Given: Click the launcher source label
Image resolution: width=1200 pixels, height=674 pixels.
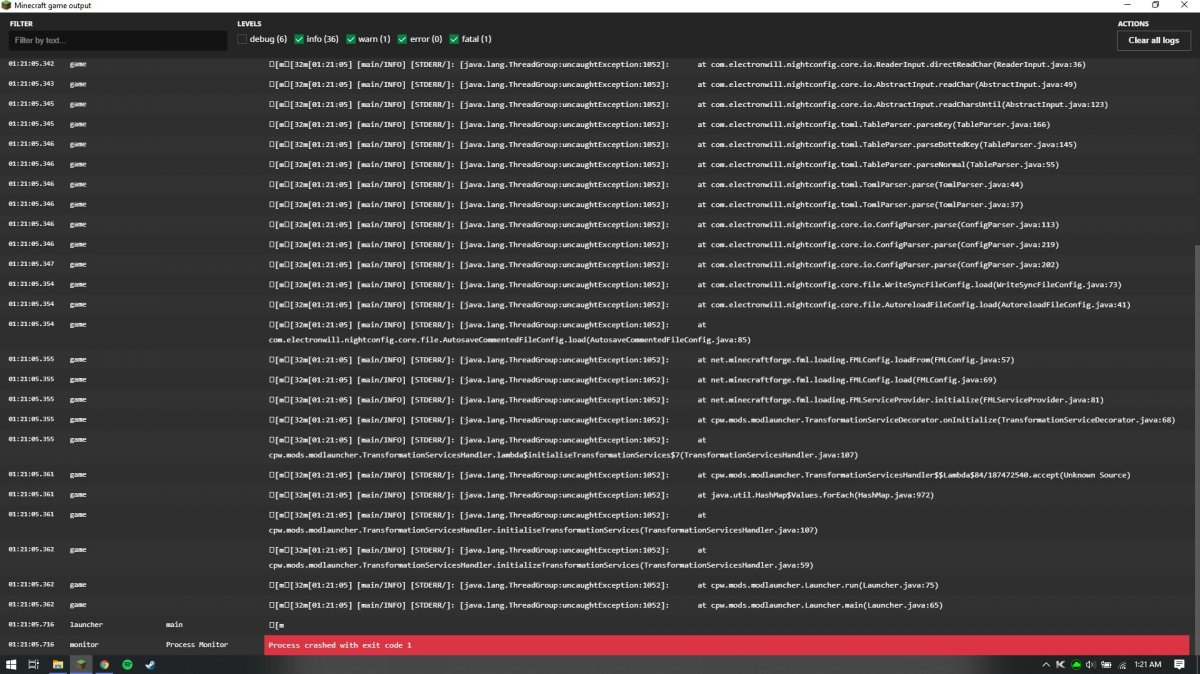Looking at the screenshot, I should (x=86, y=625).
